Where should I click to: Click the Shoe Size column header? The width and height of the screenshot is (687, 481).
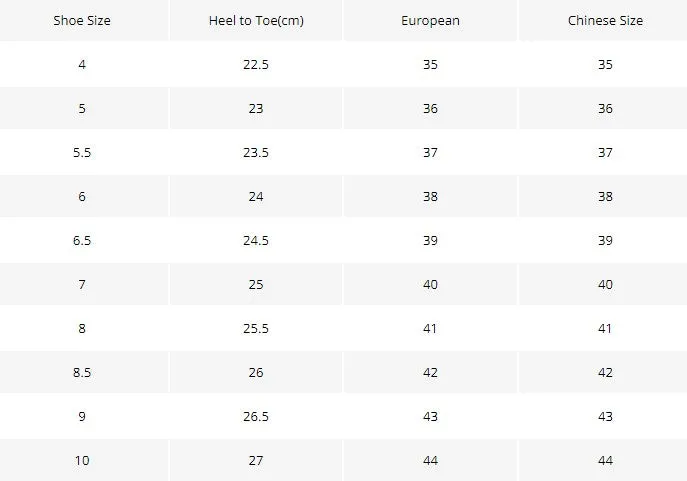[82, 21]
